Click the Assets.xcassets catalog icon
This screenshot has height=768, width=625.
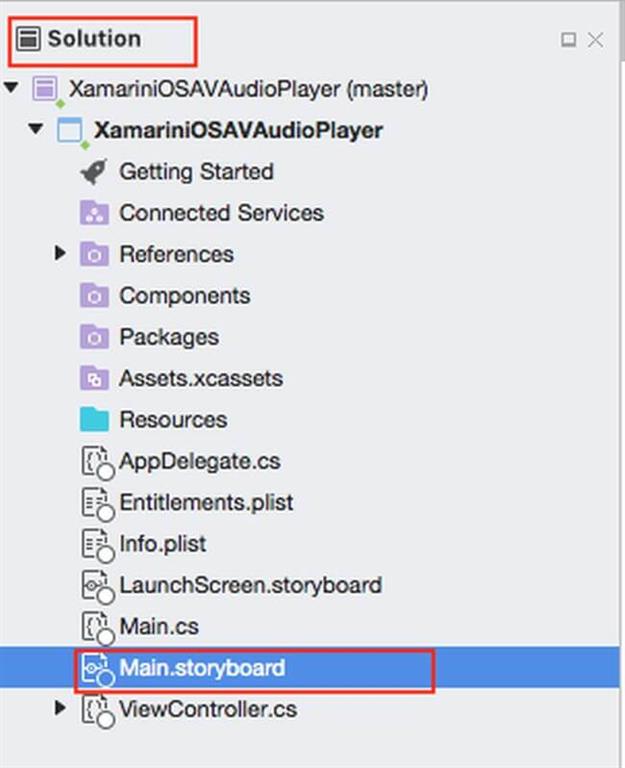(x=94, y=379)
